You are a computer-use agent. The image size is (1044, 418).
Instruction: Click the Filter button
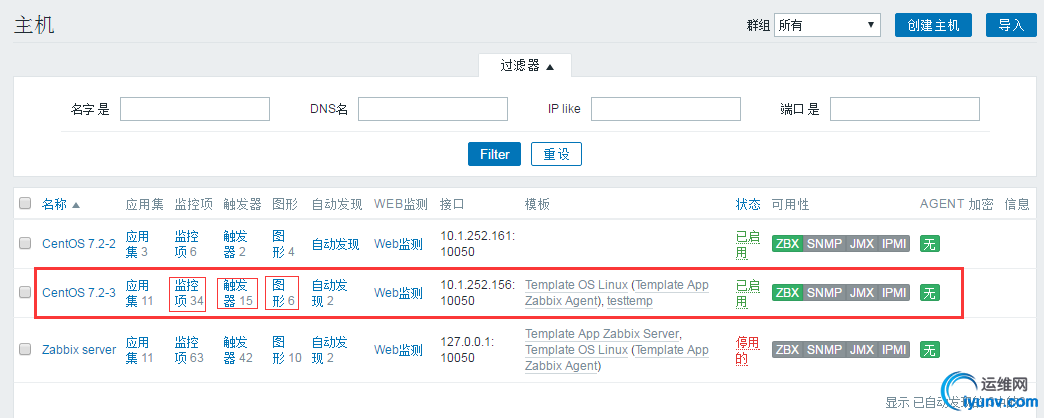[494, 154]
